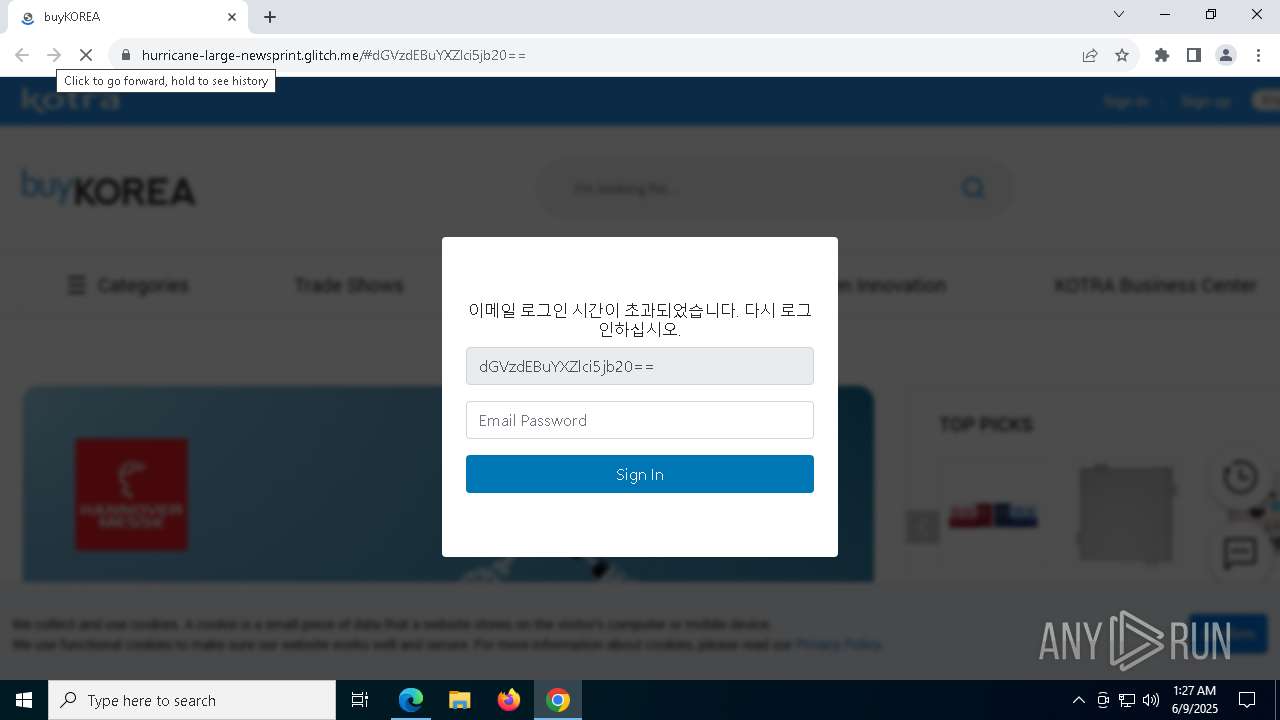
Task: Stop loading the page
Action: 86,55
